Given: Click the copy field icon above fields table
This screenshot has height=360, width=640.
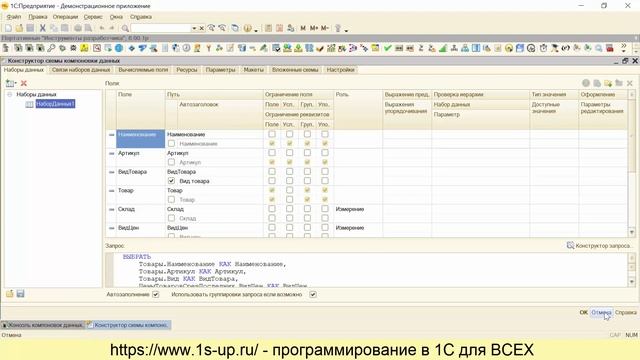Looking at the screenshot, I should 597,83.
